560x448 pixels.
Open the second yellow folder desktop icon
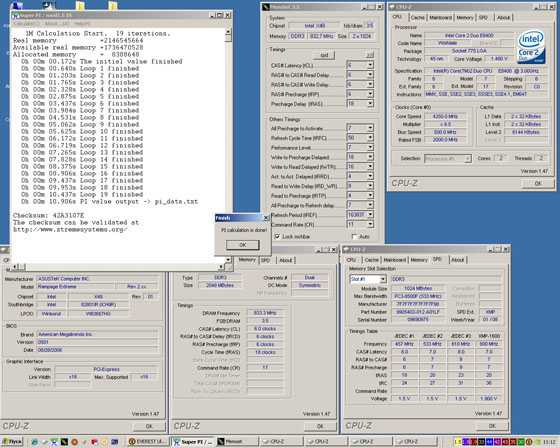[x=113, y=6]
